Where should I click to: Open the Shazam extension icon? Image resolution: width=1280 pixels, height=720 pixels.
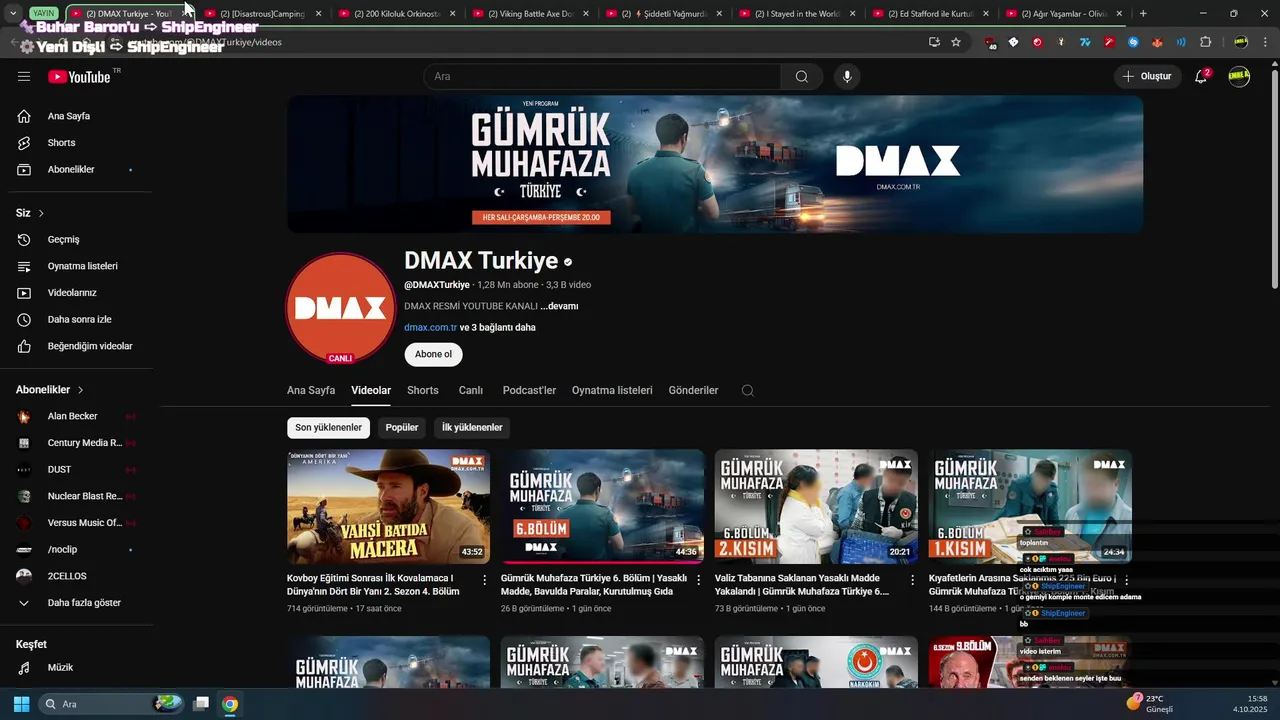point(1133,42)
